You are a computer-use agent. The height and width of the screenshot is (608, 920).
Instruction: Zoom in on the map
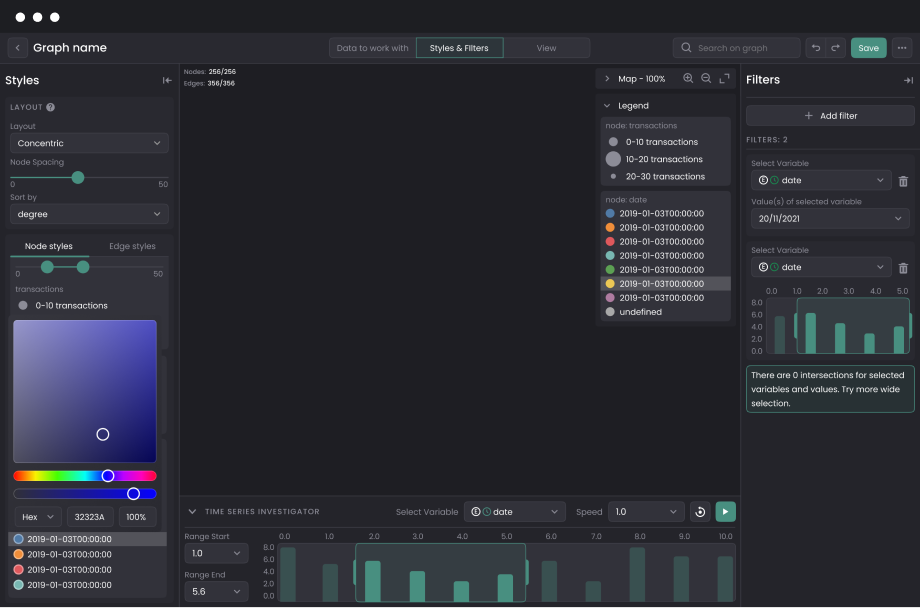click(x=688, y=79)
